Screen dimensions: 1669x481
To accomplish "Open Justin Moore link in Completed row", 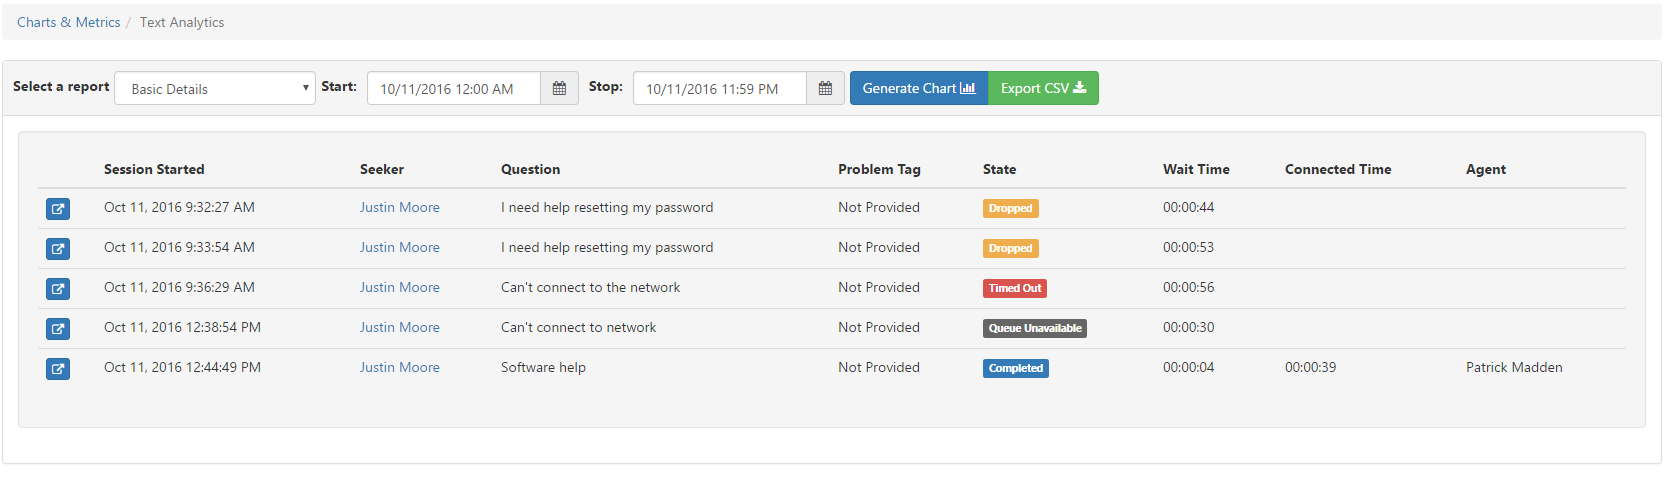I will click(x=400, y=368).
